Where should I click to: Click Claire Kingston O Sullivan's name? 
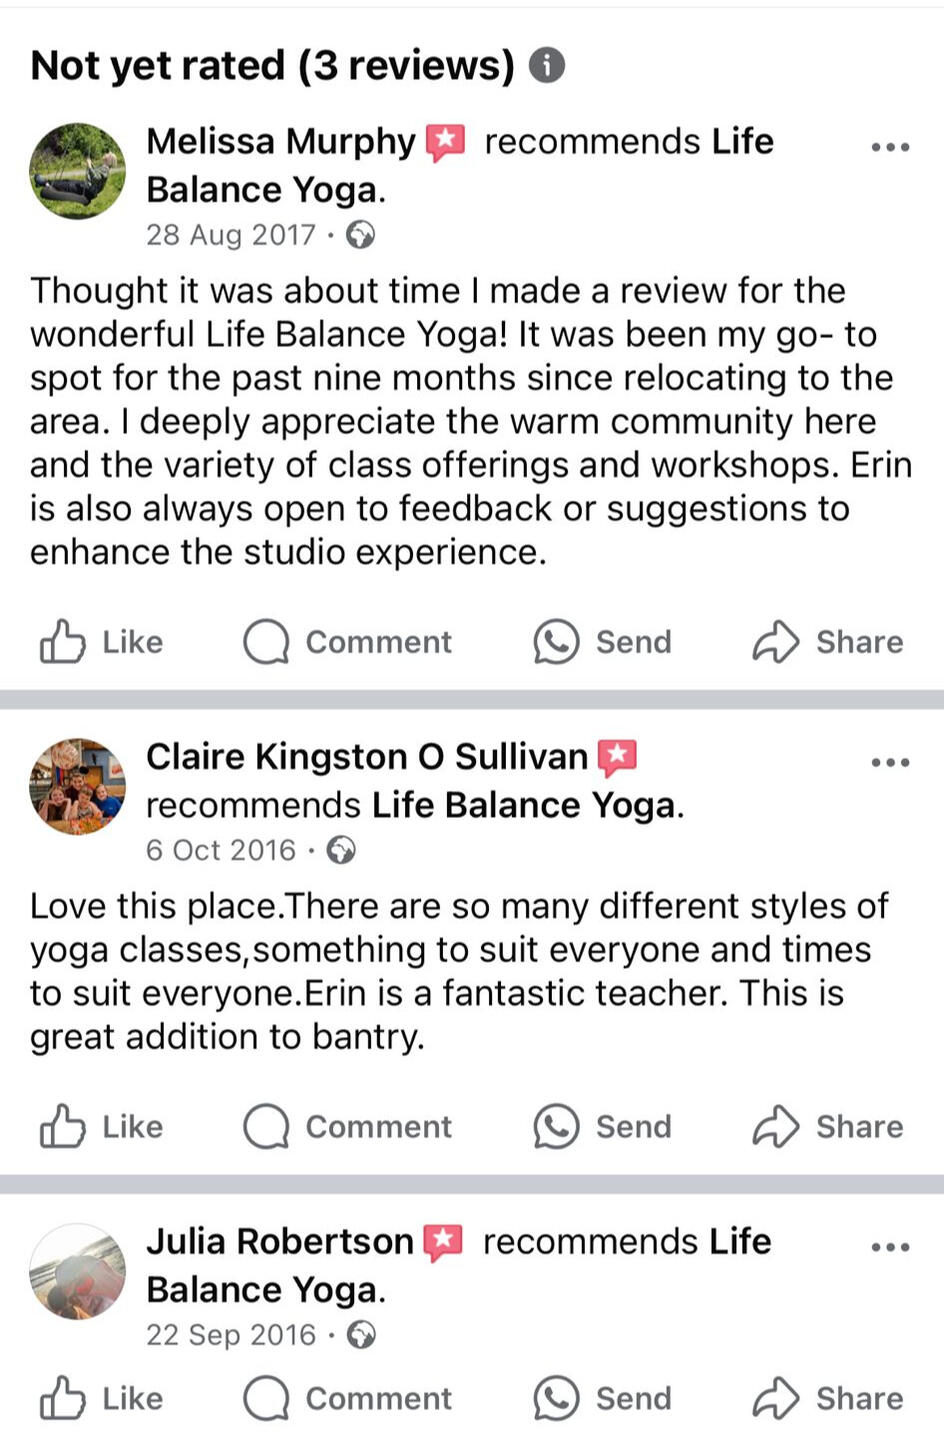[366, 757]
